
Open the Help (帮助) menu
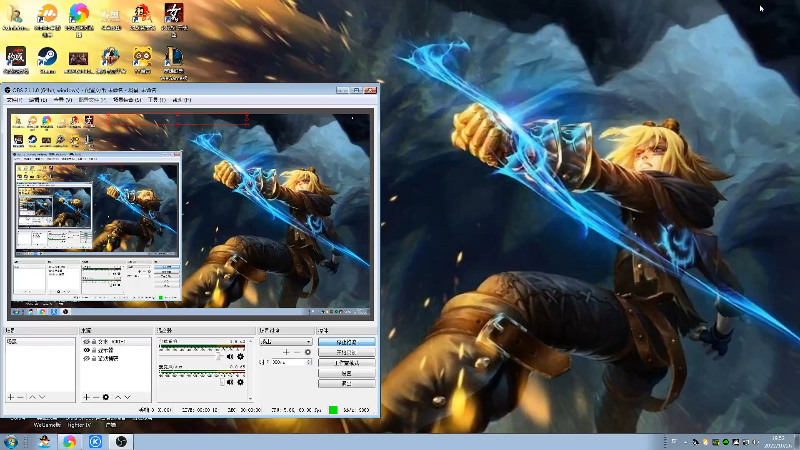[x=182, y=100]
